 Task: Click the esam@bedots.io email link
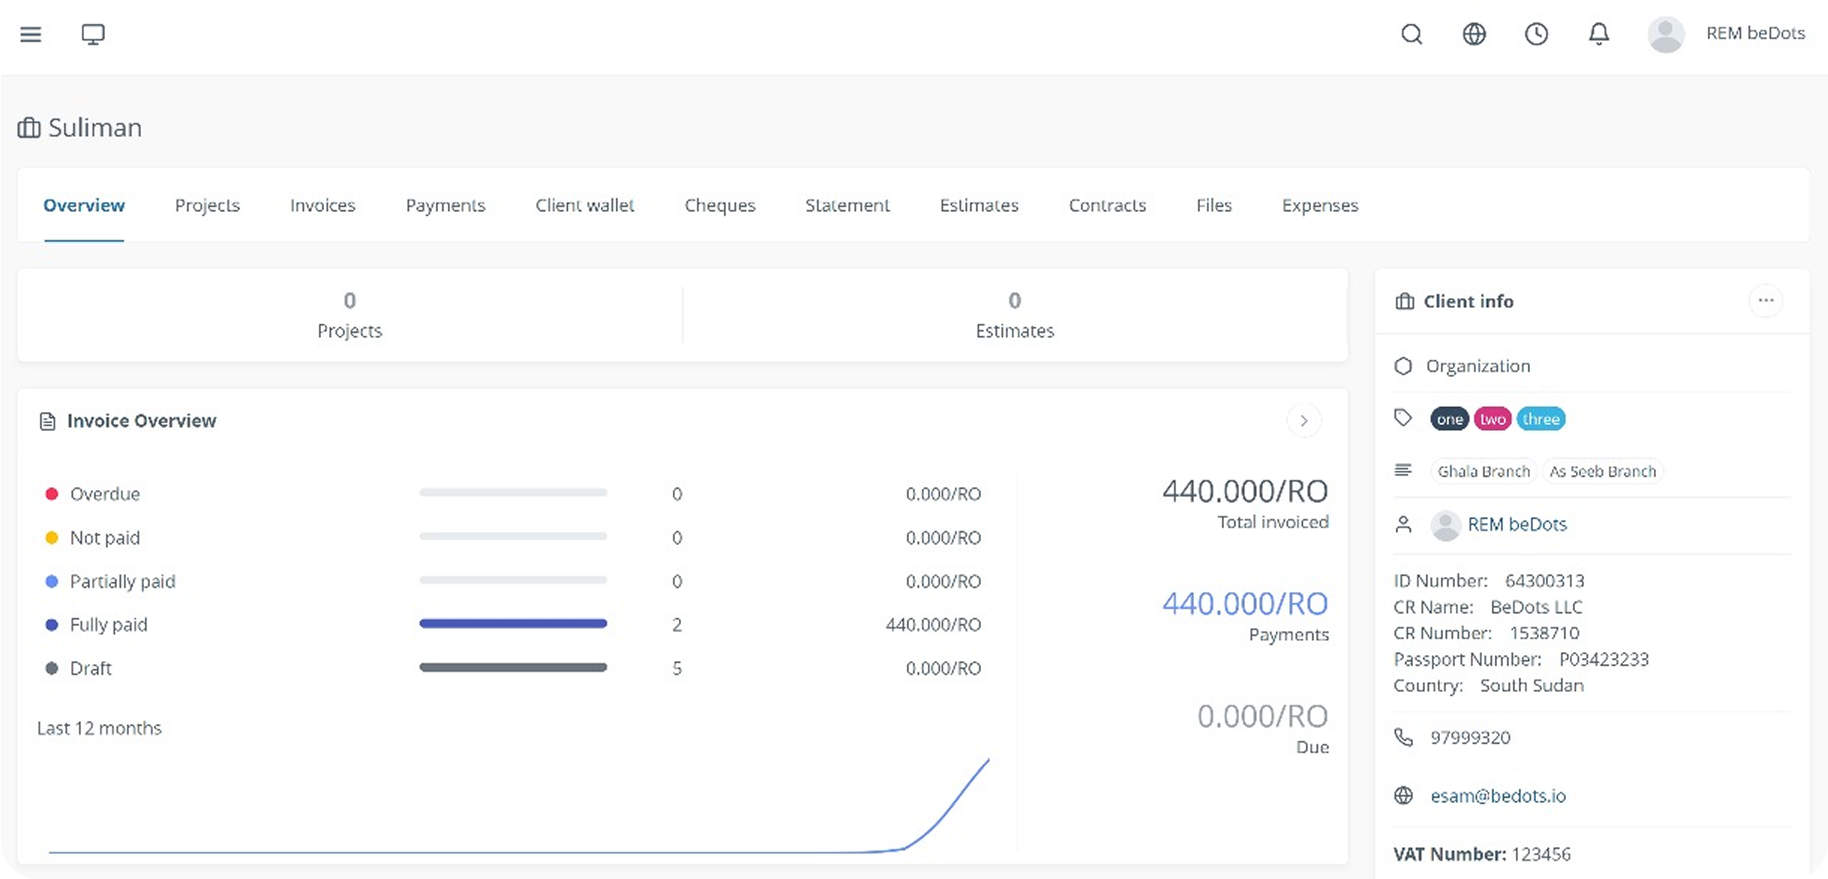tap(1497, 796)
